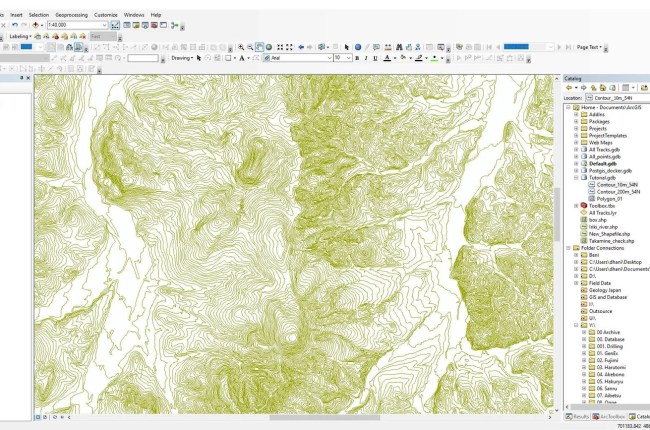Toggle Underline text formatting
The height and width of the screenshot is (430, 650).
point(376,58)
